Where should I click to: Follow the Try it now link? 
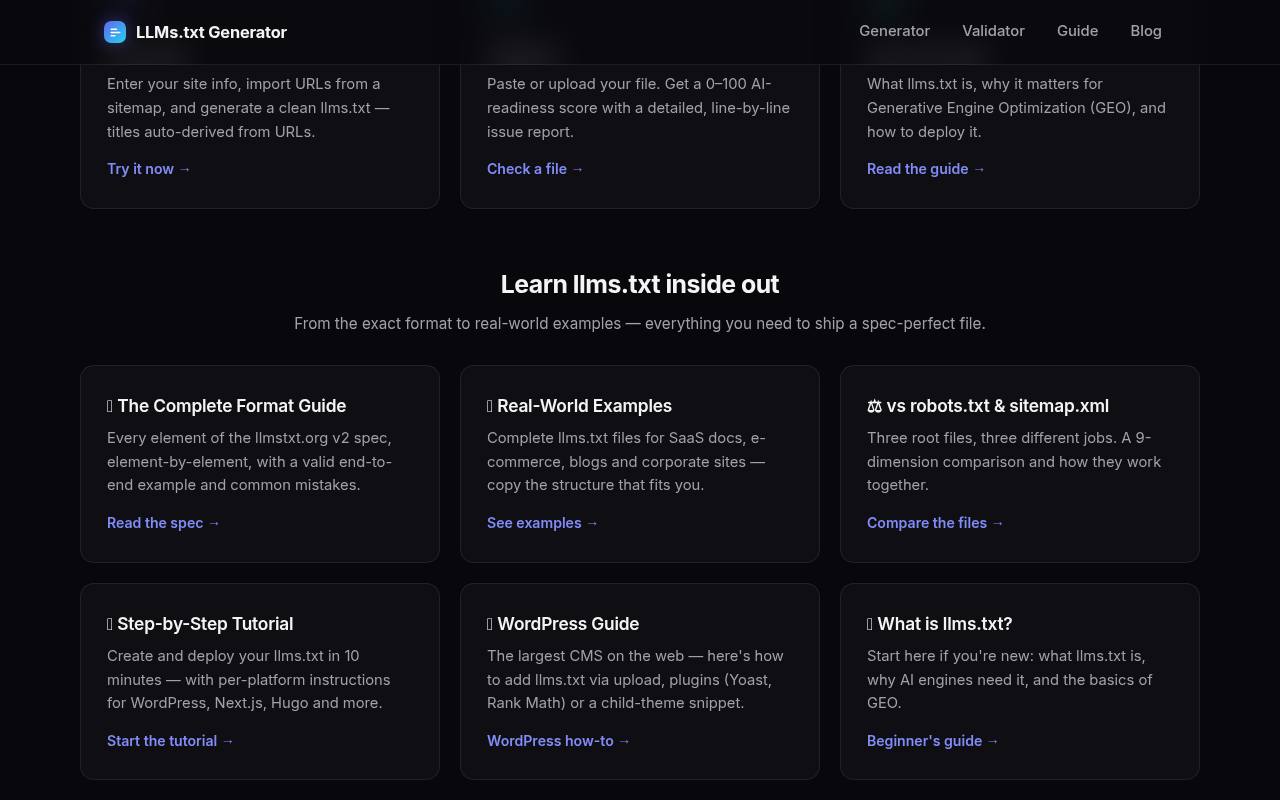click(149, 169)
